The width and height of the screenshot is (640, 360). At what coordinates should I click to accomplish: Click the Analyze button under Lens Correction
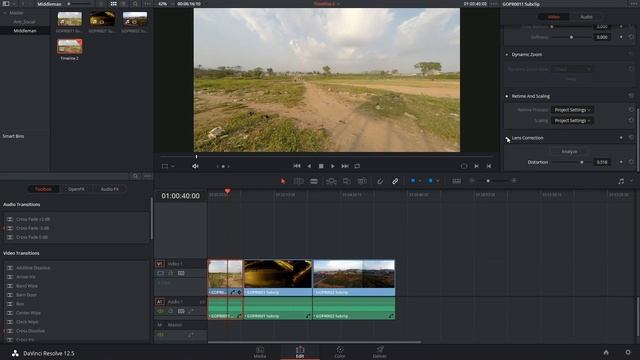coord(569,151)
